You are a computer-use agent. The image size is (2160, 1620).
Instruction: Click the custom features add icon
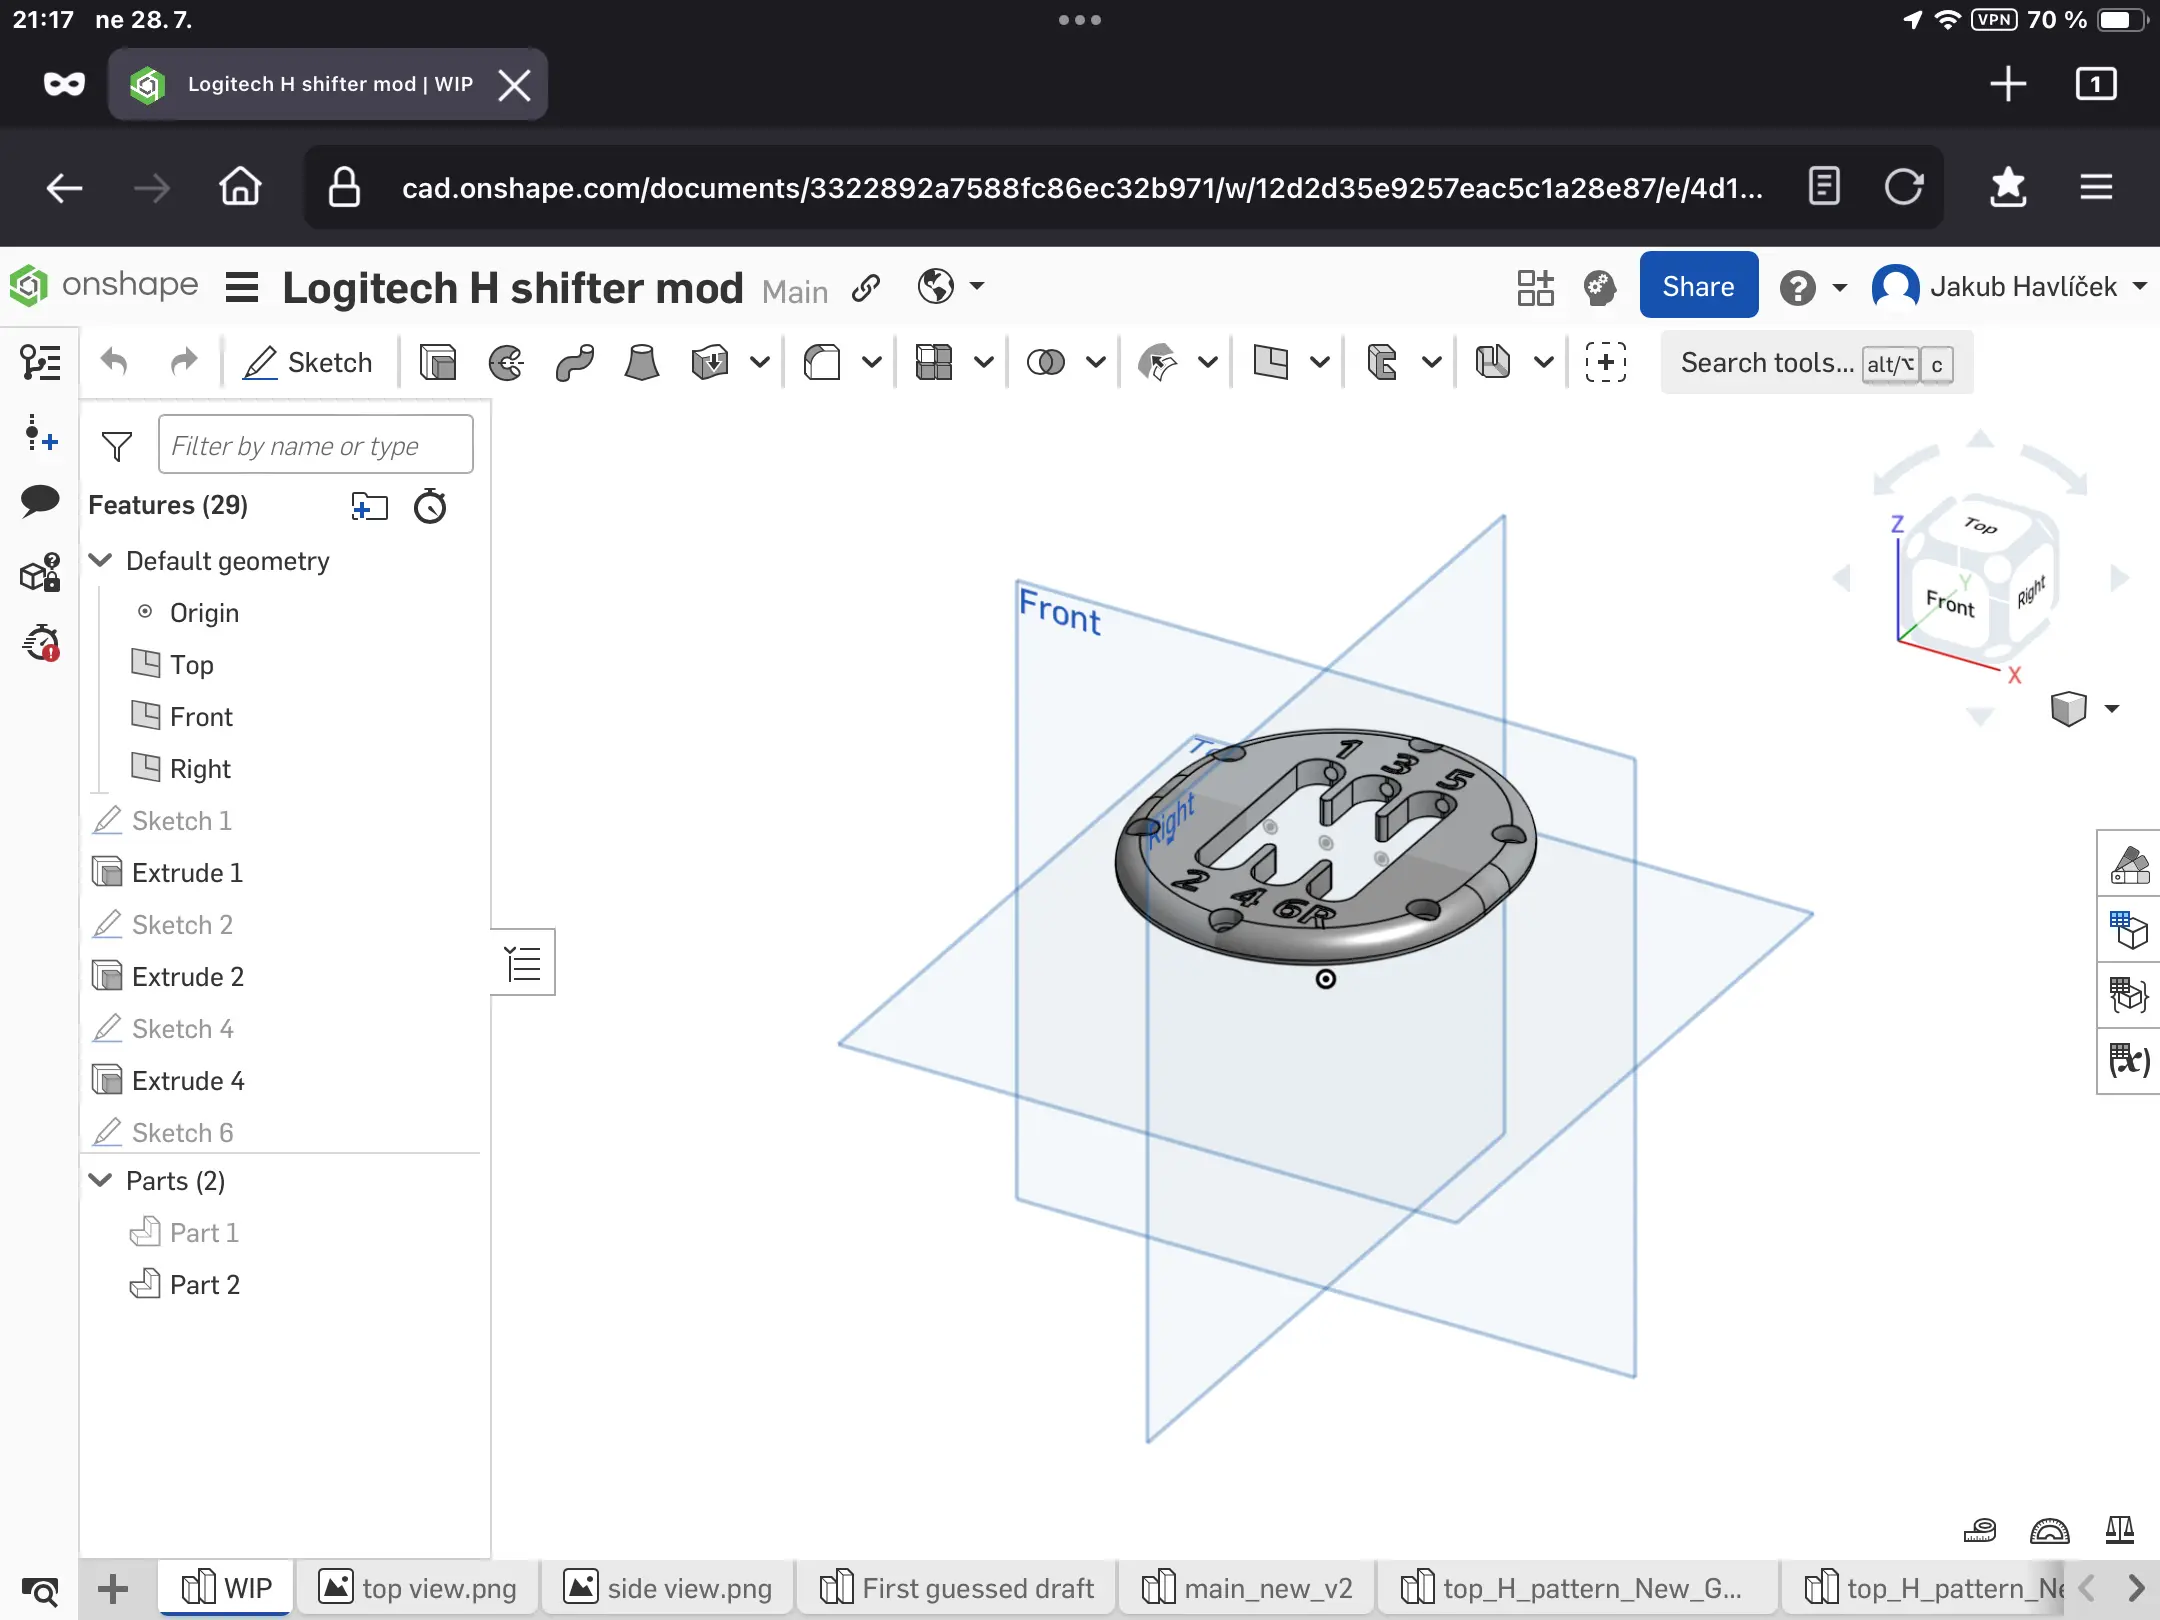(x=1606, y=362)
